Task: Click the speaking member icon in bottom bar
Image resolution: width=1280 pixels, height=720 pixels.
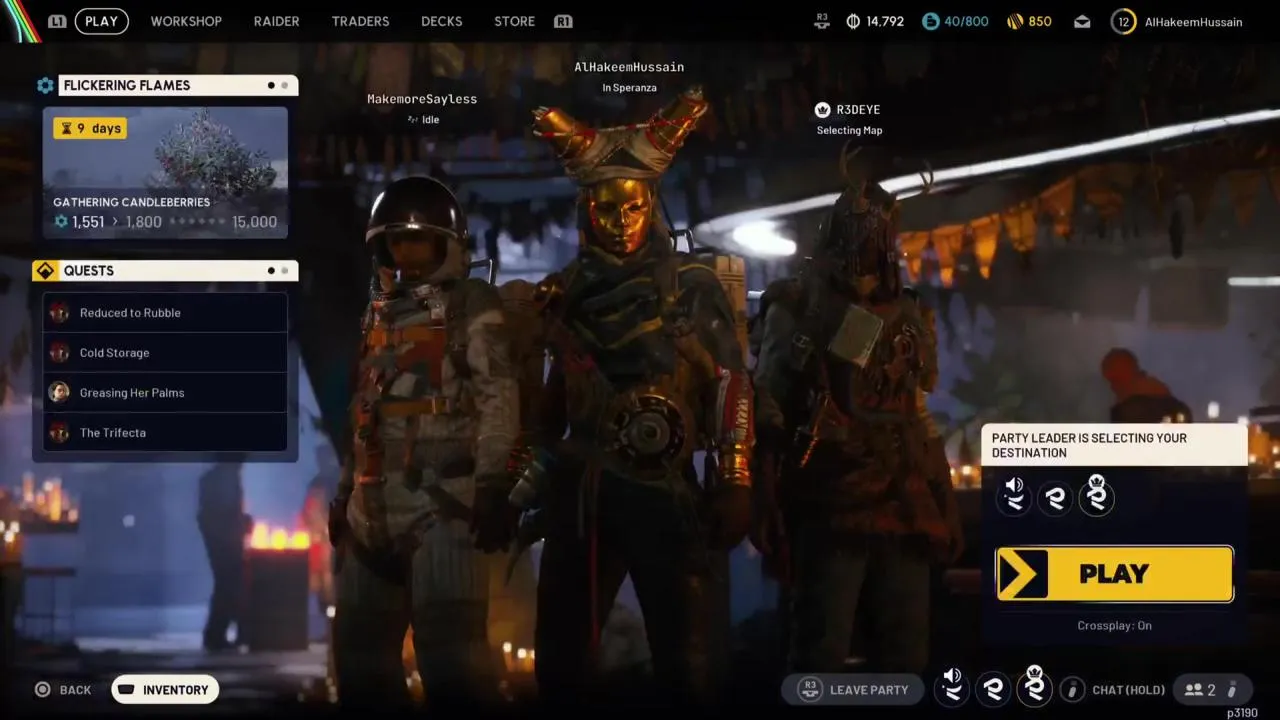Action: point(952,687)
